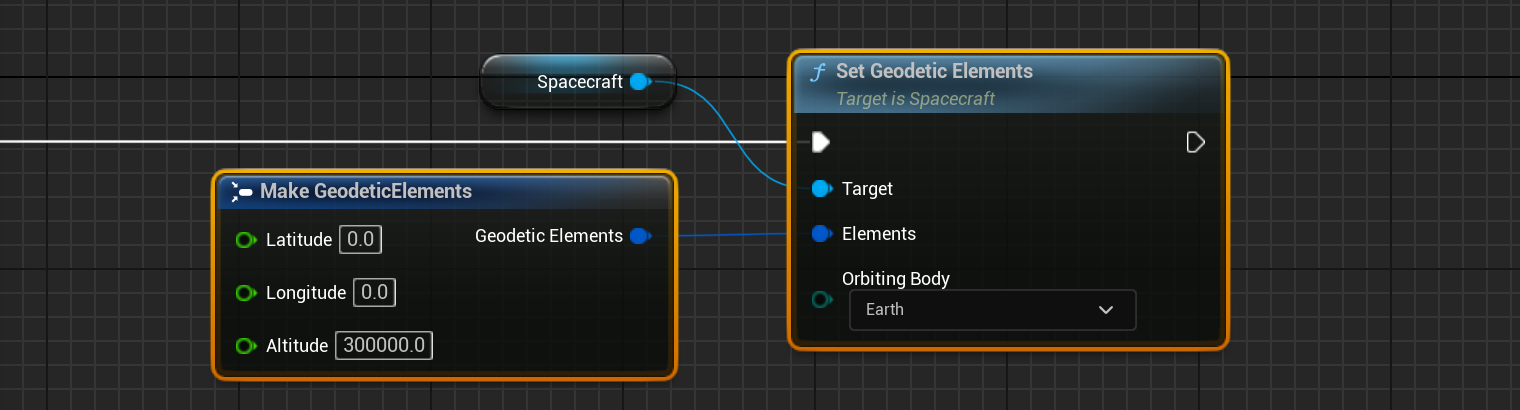
Task: Click the Geodetic Elements output pin
Action: coord(640,236)
